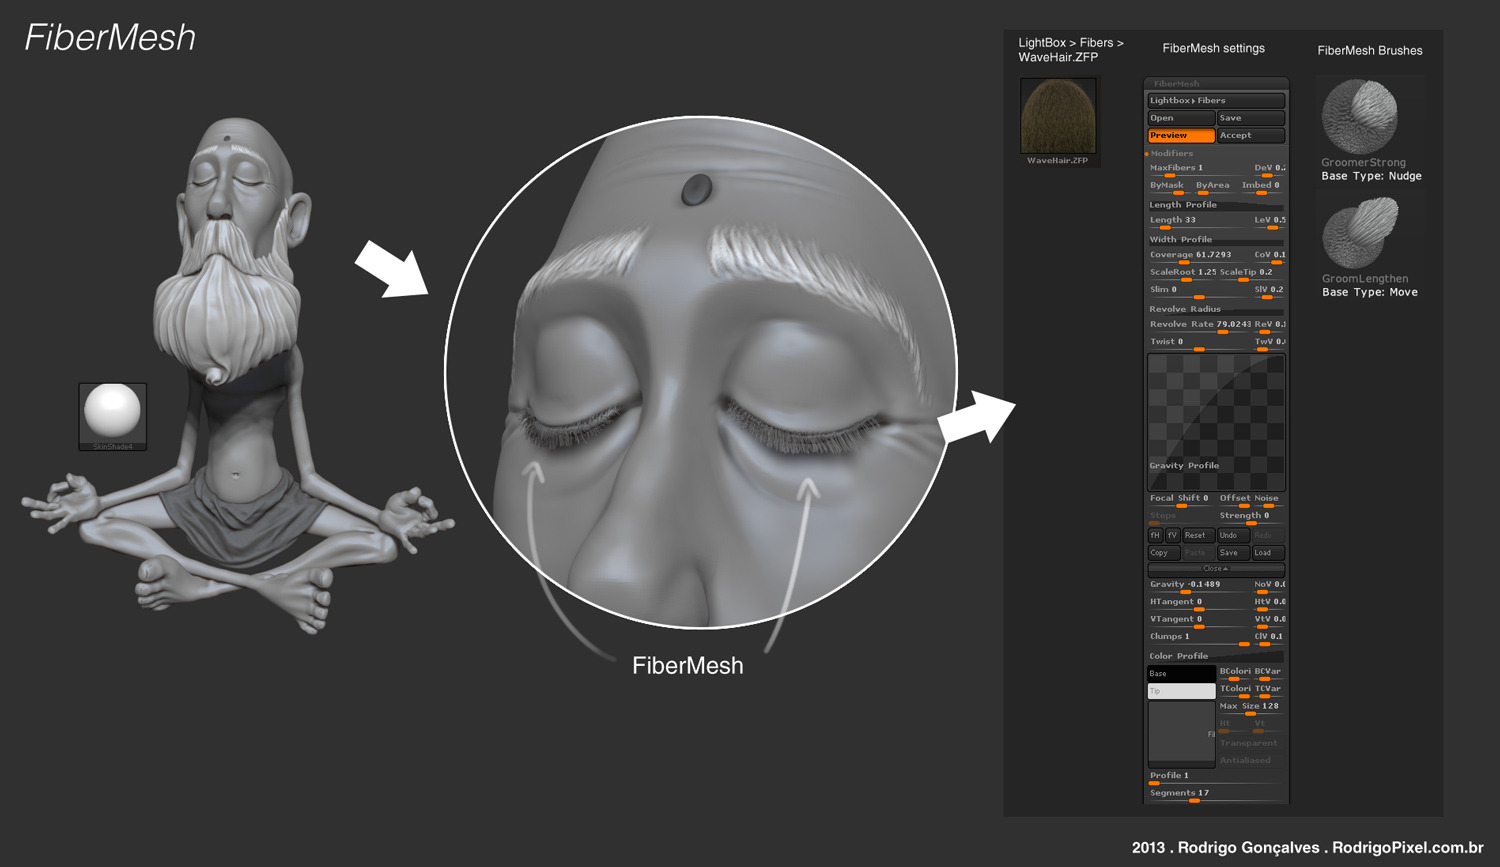The width and height of the screenshot is (1500, 867).
Task: Adjust the Length 33 slider
Action: [1198, 221]
